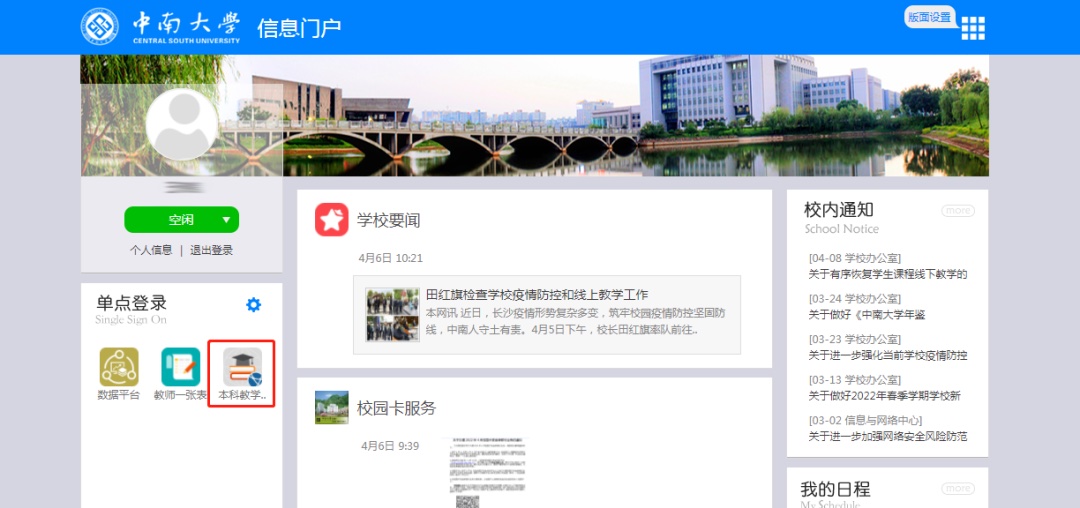Launch the 数据平台 app icon

pyautogui.click(x=119, y=367)
